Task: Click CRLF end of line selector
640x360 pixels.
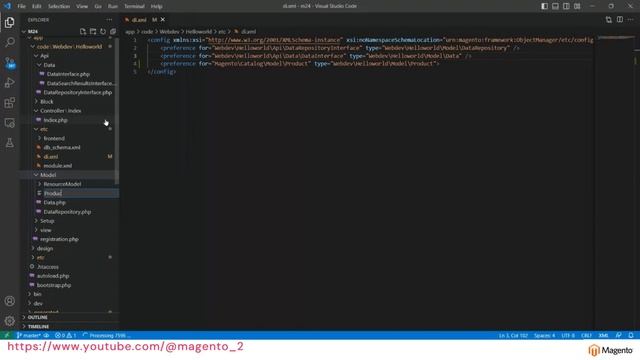Action: click(586, 335)
